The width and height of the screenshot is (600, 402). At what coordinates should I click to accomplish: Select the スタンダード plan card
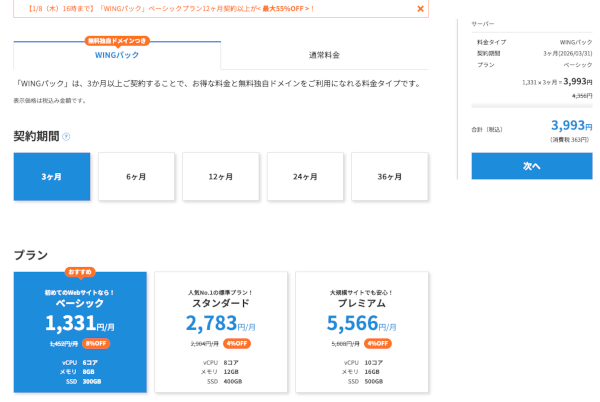pos(220,332)
